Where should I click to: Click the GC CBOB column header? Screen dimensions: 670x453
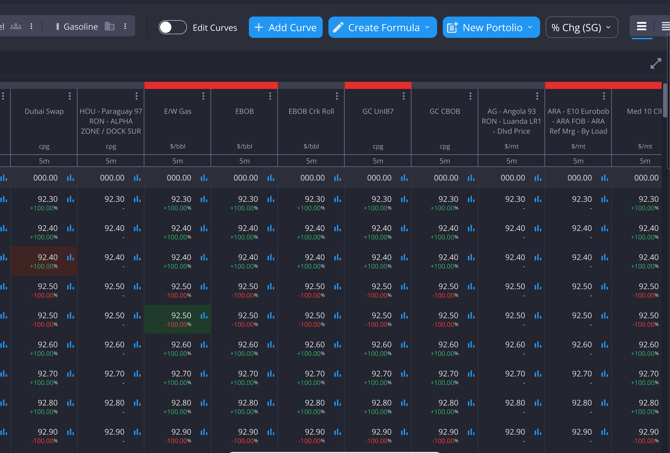(445, 111)
